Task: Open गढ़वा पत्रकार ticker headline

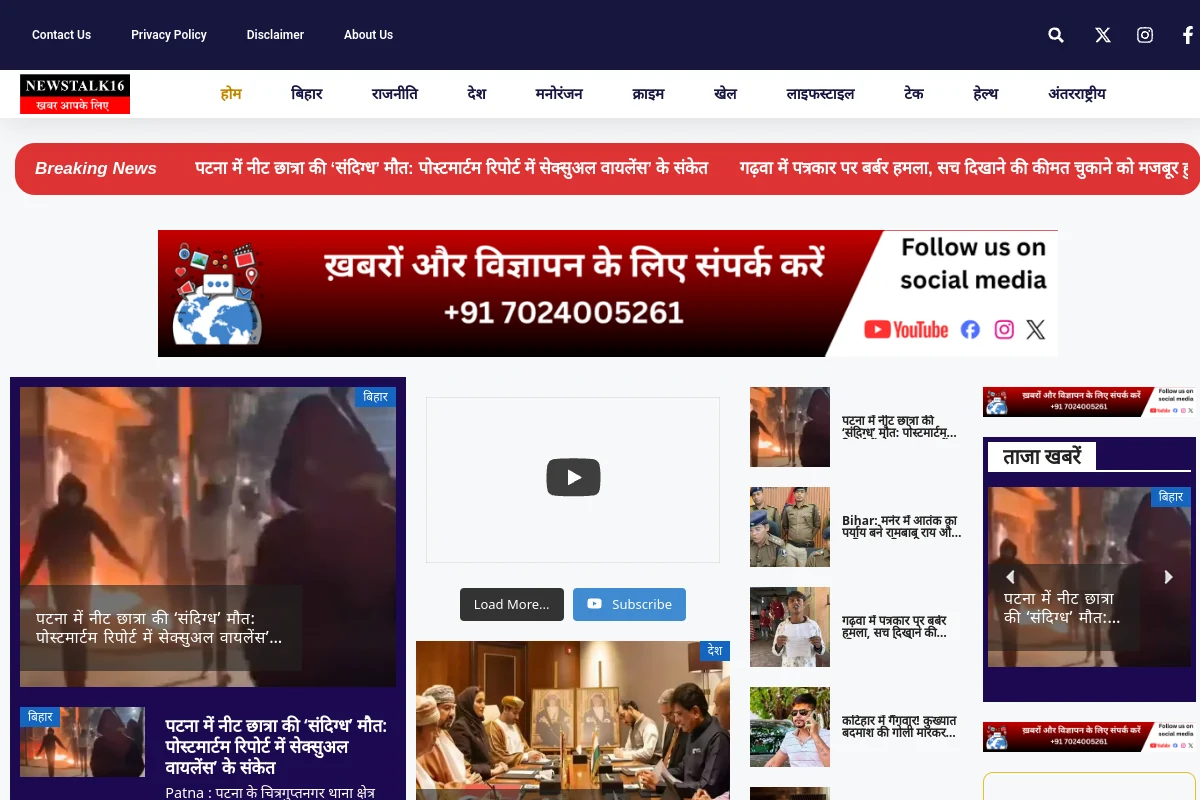Action: coord(963,168)
